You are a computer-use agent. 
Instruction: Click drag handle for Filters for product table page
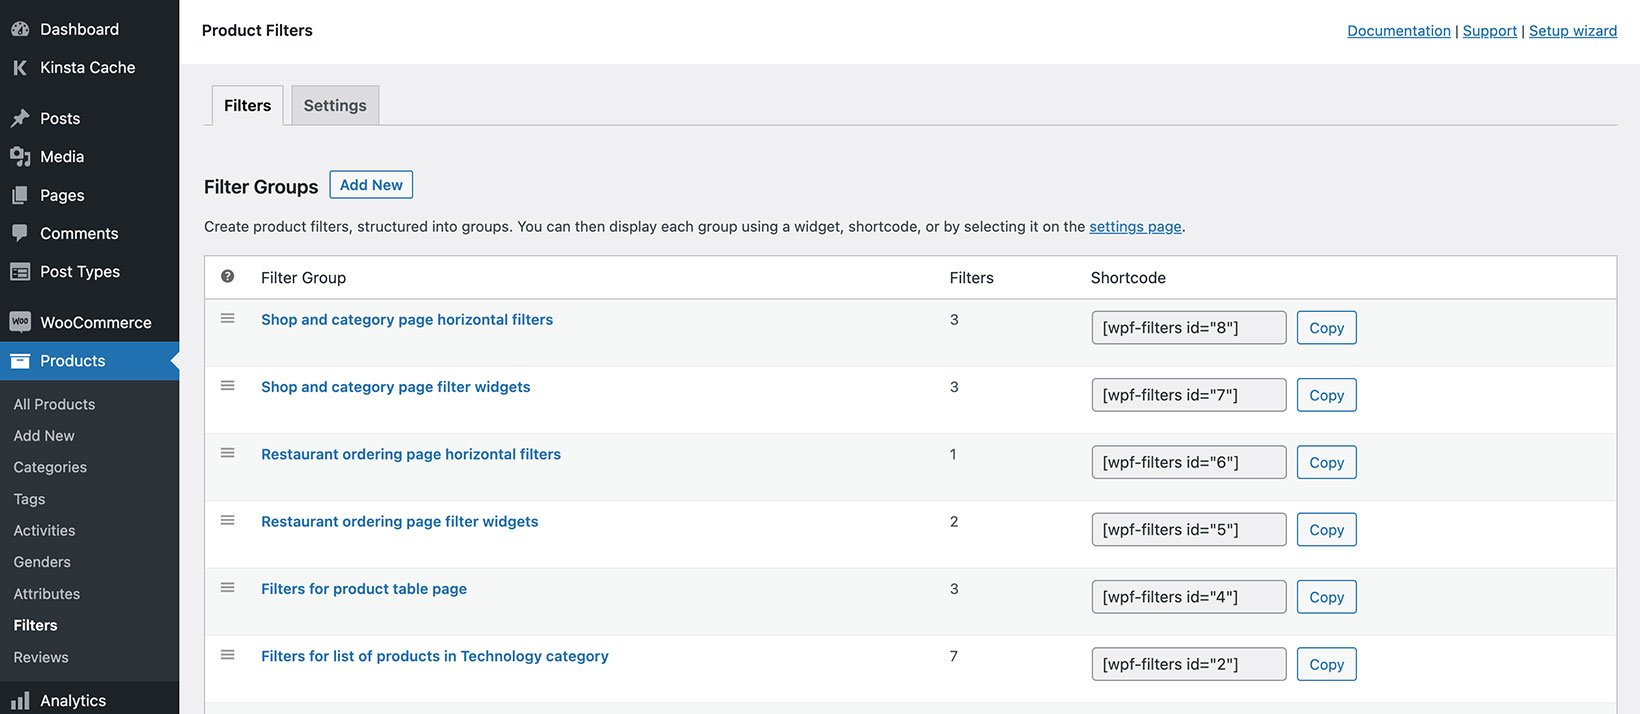[x=228, y=588]
